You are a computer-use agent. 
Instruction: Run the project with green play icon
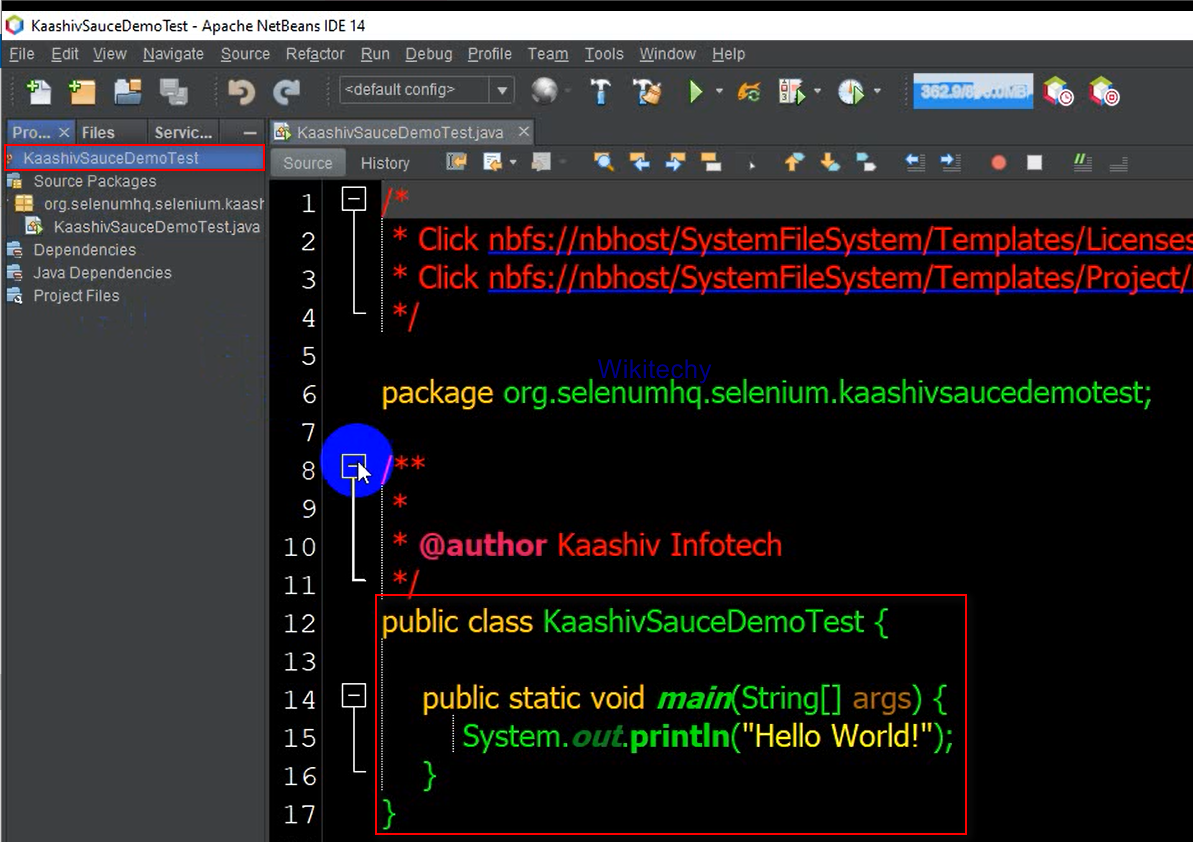pos(696,92)
